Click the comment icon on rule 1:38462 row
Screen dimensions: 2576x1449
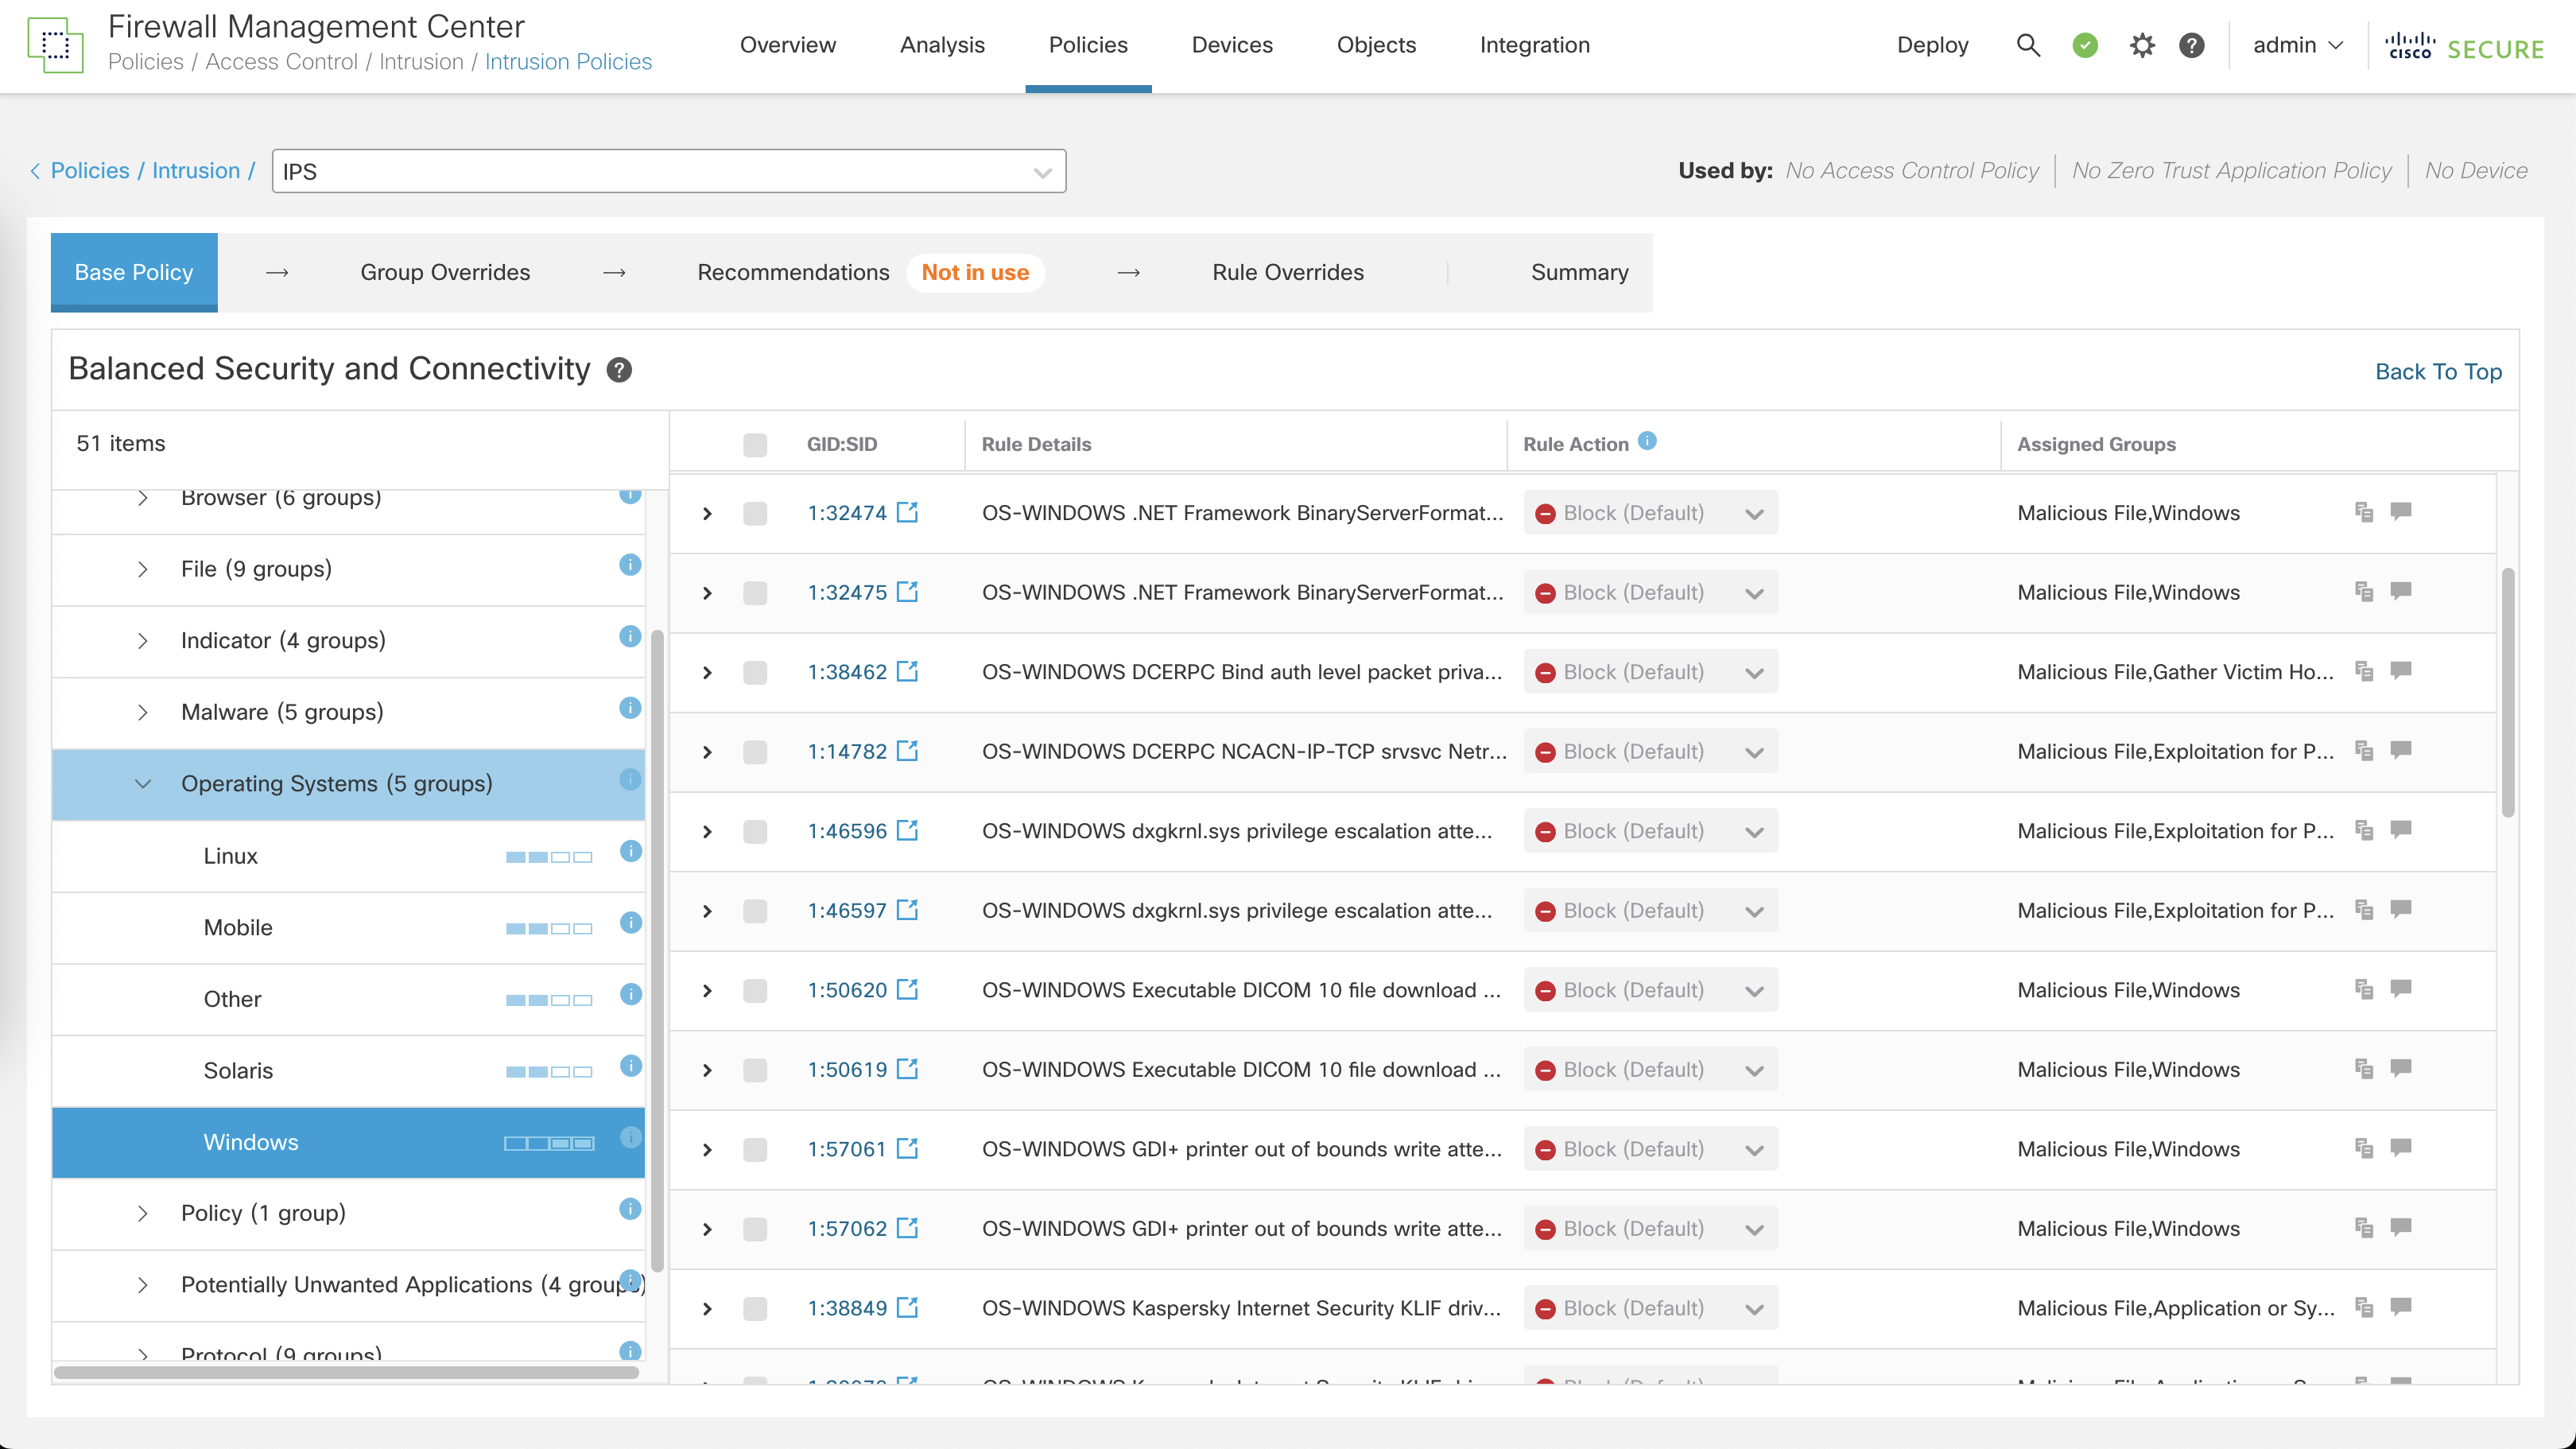tap(2400, 671)
